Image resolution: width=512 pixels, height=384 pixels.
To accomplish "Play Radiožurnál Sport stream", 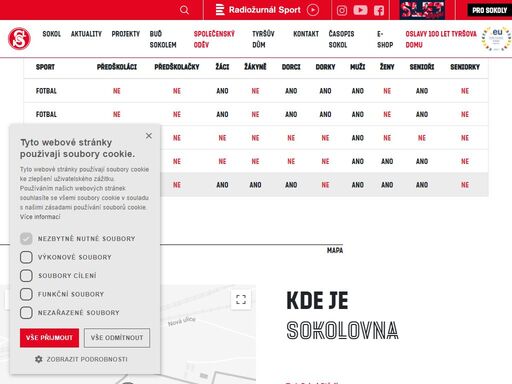I will pyautogui.click(x=313, y=10).
